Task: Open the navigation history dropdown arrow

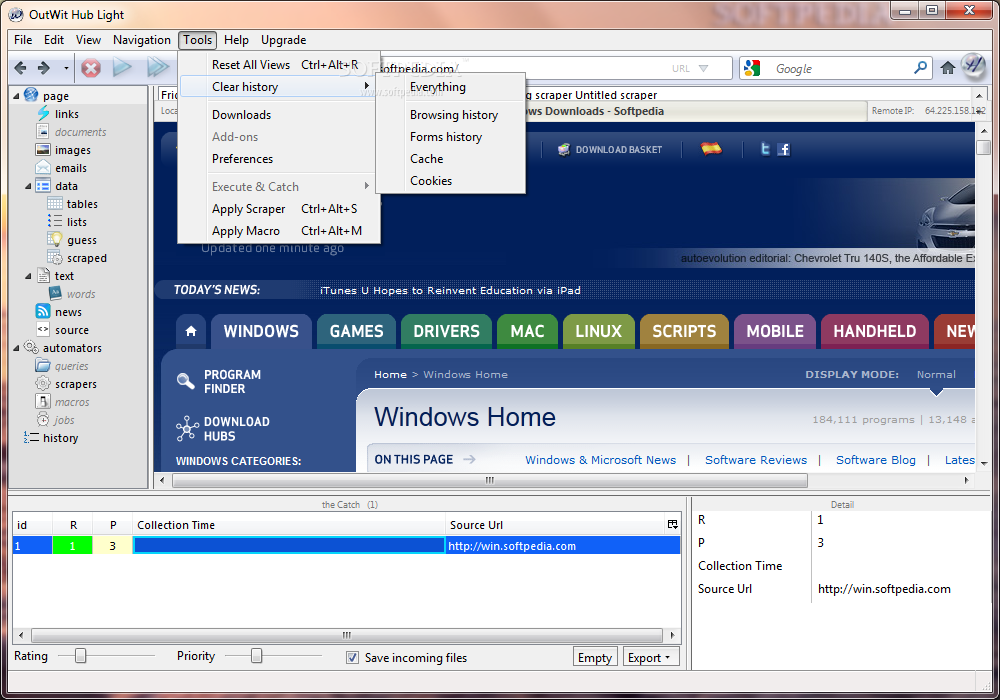Action: point(66,68)
